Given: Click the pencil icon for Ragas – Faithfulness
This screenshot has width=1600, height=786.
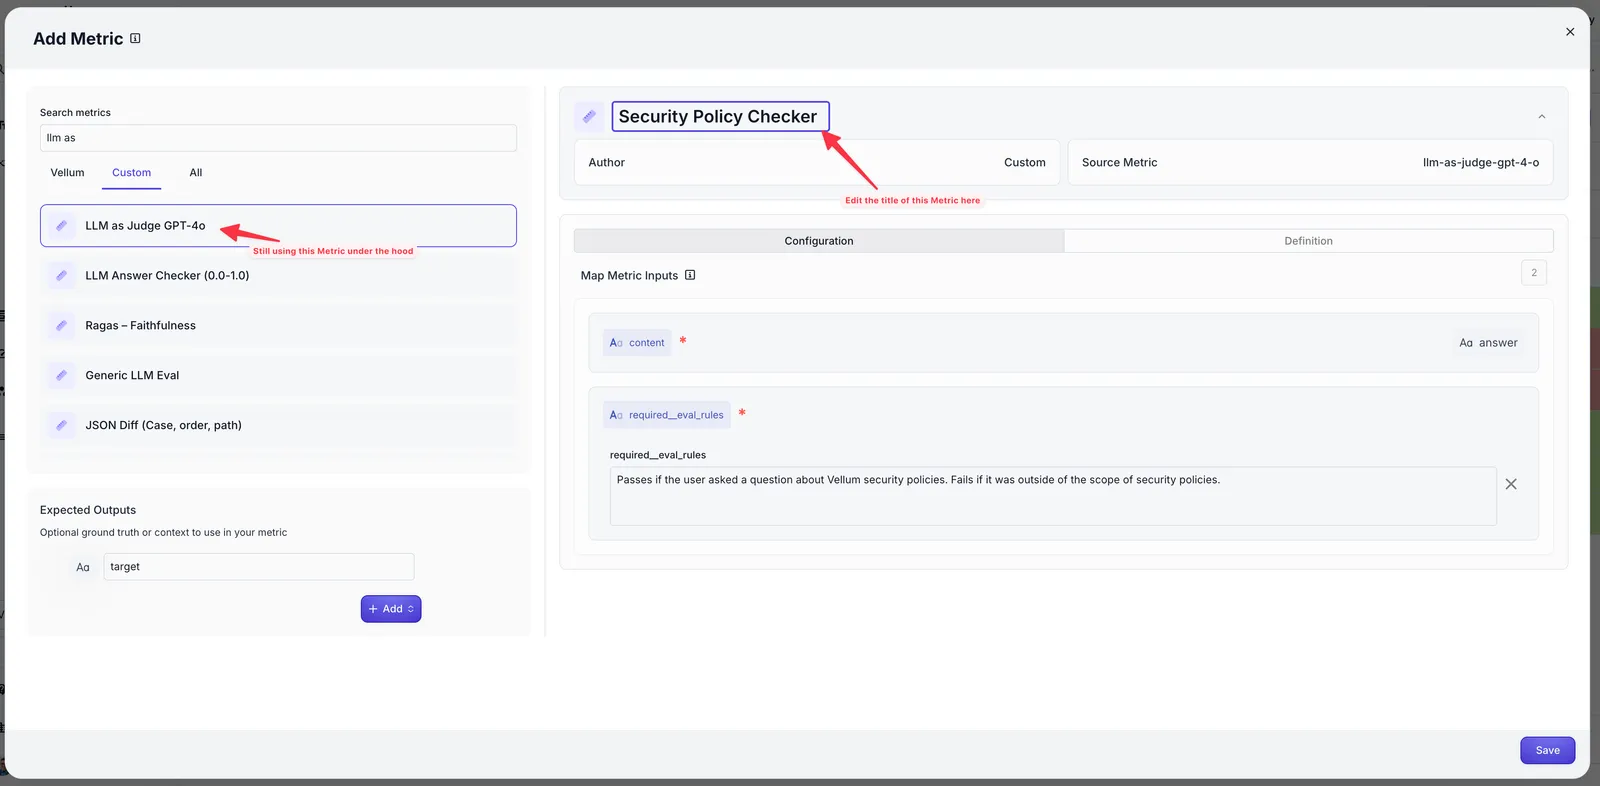Looking at the screenshot, I should click(x=62, y=326).
